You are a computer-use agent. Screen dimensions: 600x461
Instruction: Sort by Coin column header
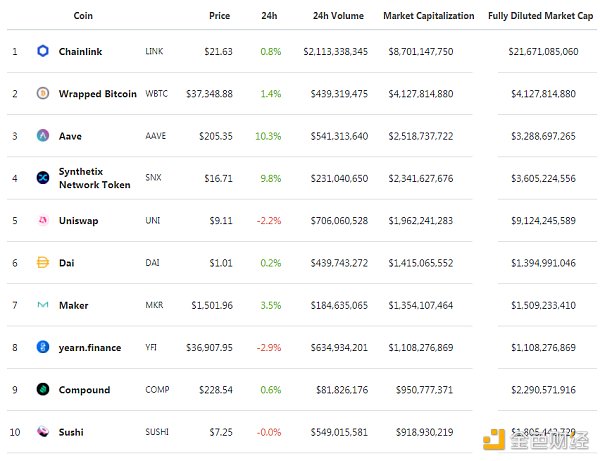[84, 16]
